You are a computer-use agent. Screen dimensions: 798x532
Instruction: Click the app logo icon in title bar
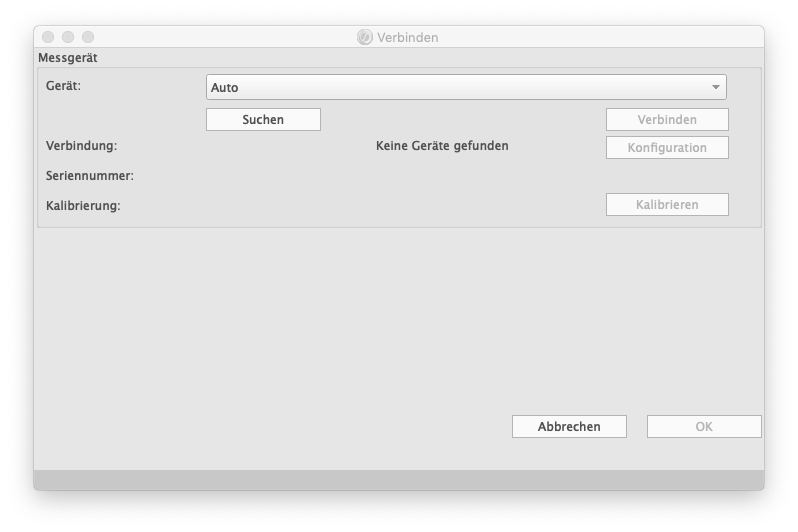[x=364, y=37]
